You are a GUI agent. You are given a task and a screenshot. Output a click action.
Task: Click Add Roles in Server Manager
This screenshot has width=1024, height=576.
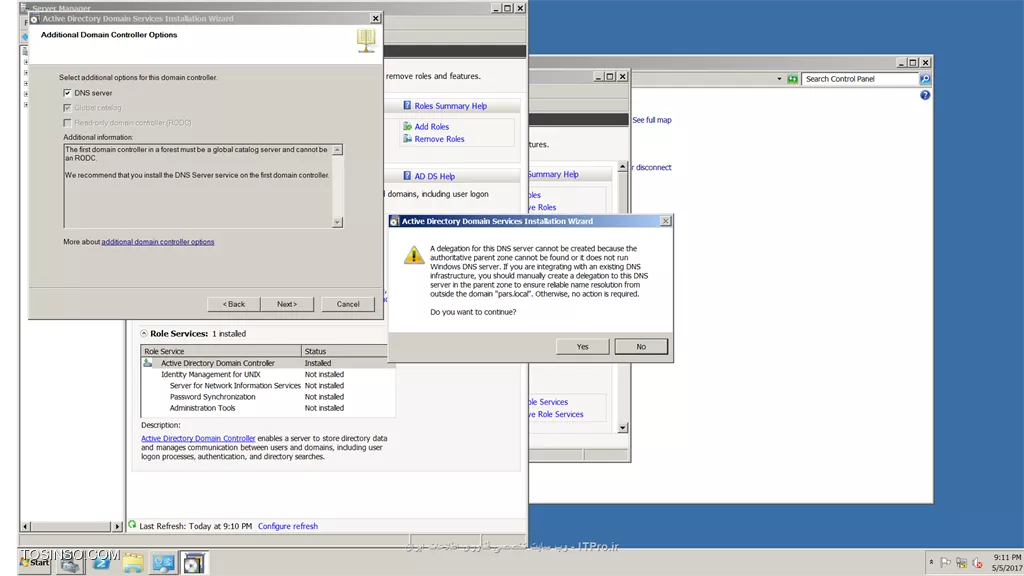(x=431, y=127)
